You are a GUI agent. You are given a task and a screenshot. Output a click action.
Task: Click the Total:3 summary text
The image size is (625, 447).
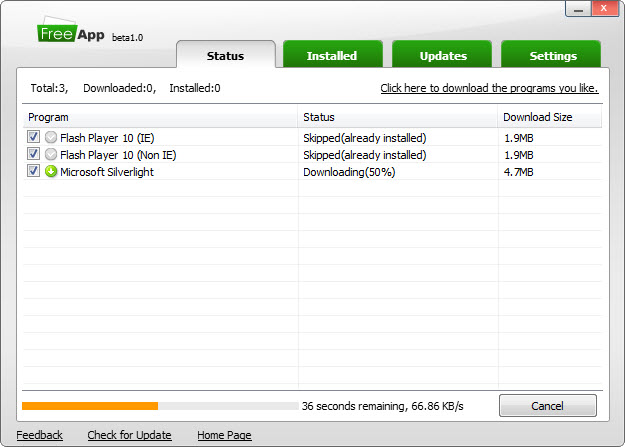click(49, 88)
